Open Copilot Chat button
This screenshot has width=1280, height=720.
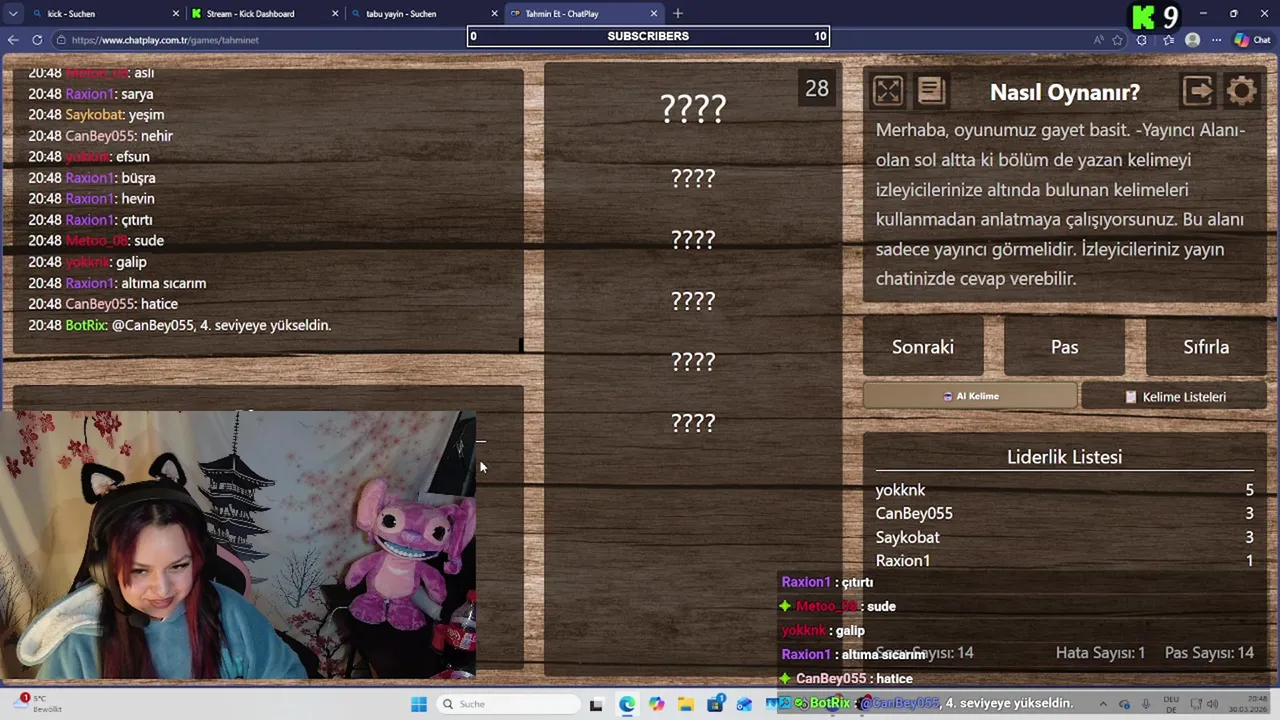point(1254,40)
